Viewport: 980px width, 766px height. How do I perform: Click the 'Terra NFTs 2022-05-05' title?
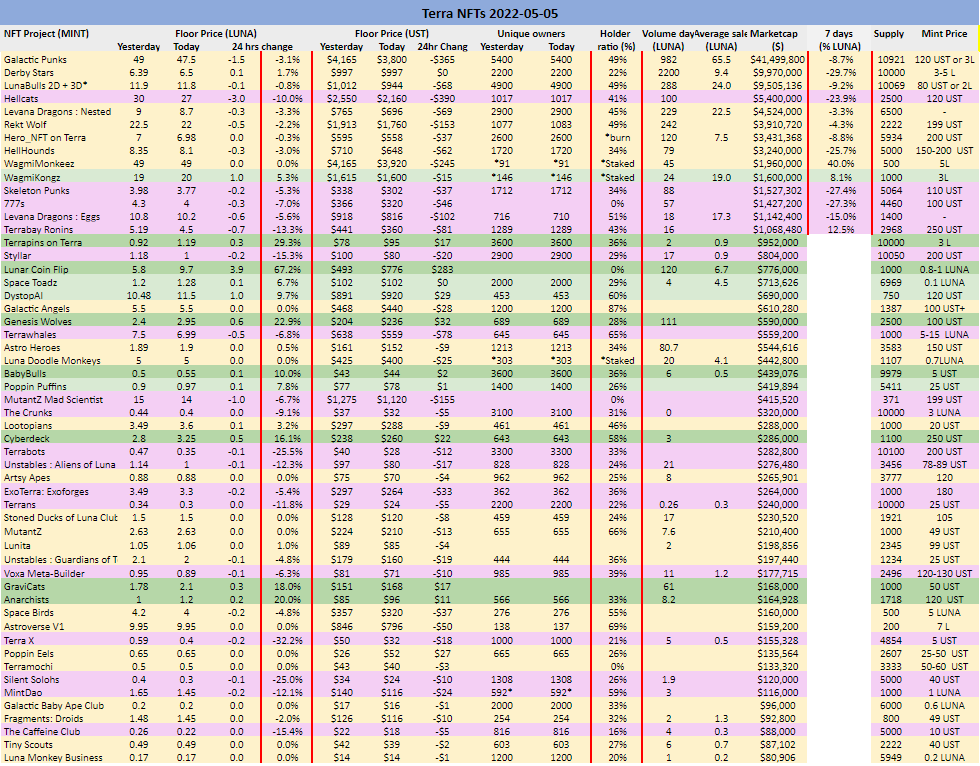pyautogui.click(x=490, y=13)
